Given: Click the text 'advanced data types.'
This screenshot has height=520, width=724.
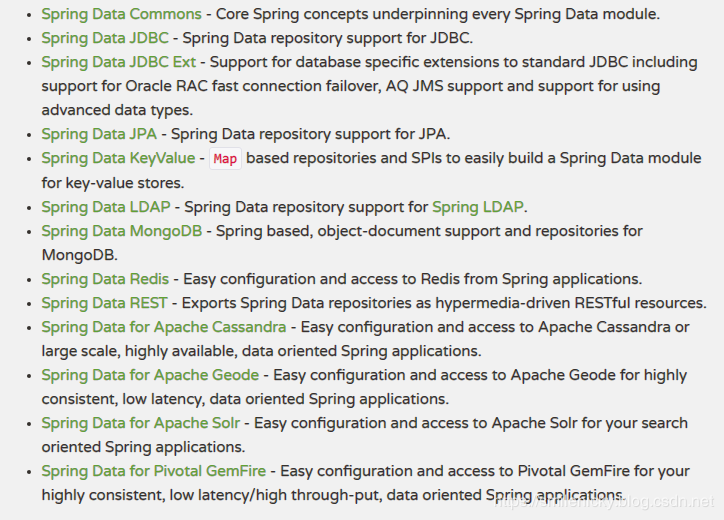Looking at the screenshot, I should tap(117, 110).
